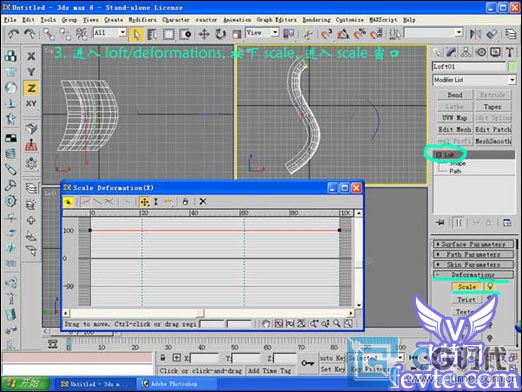
Task: Open the Graph Editors menu
Action: [x=276, y=20]
